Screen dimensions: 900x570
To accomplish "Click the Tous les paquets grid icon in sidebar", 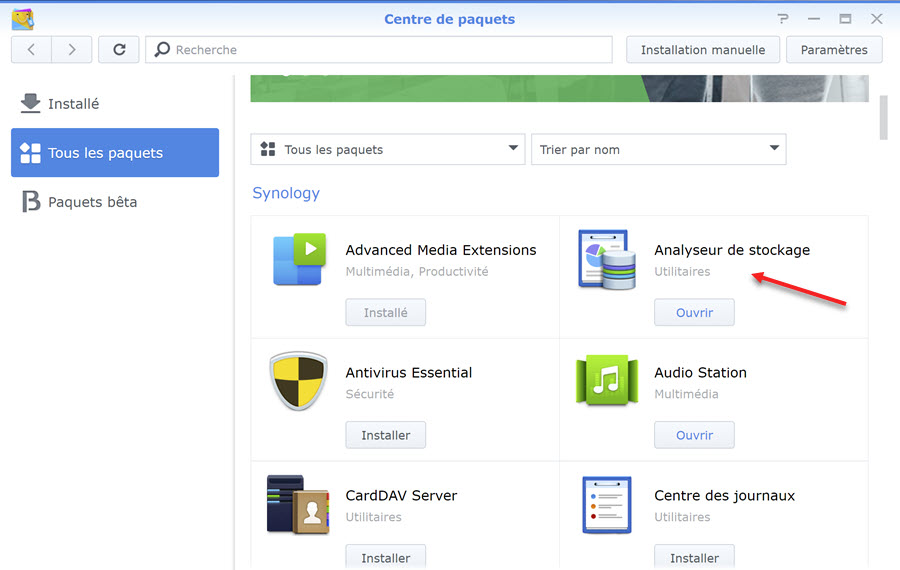I will pyautogui.click(x=30, y=153).
